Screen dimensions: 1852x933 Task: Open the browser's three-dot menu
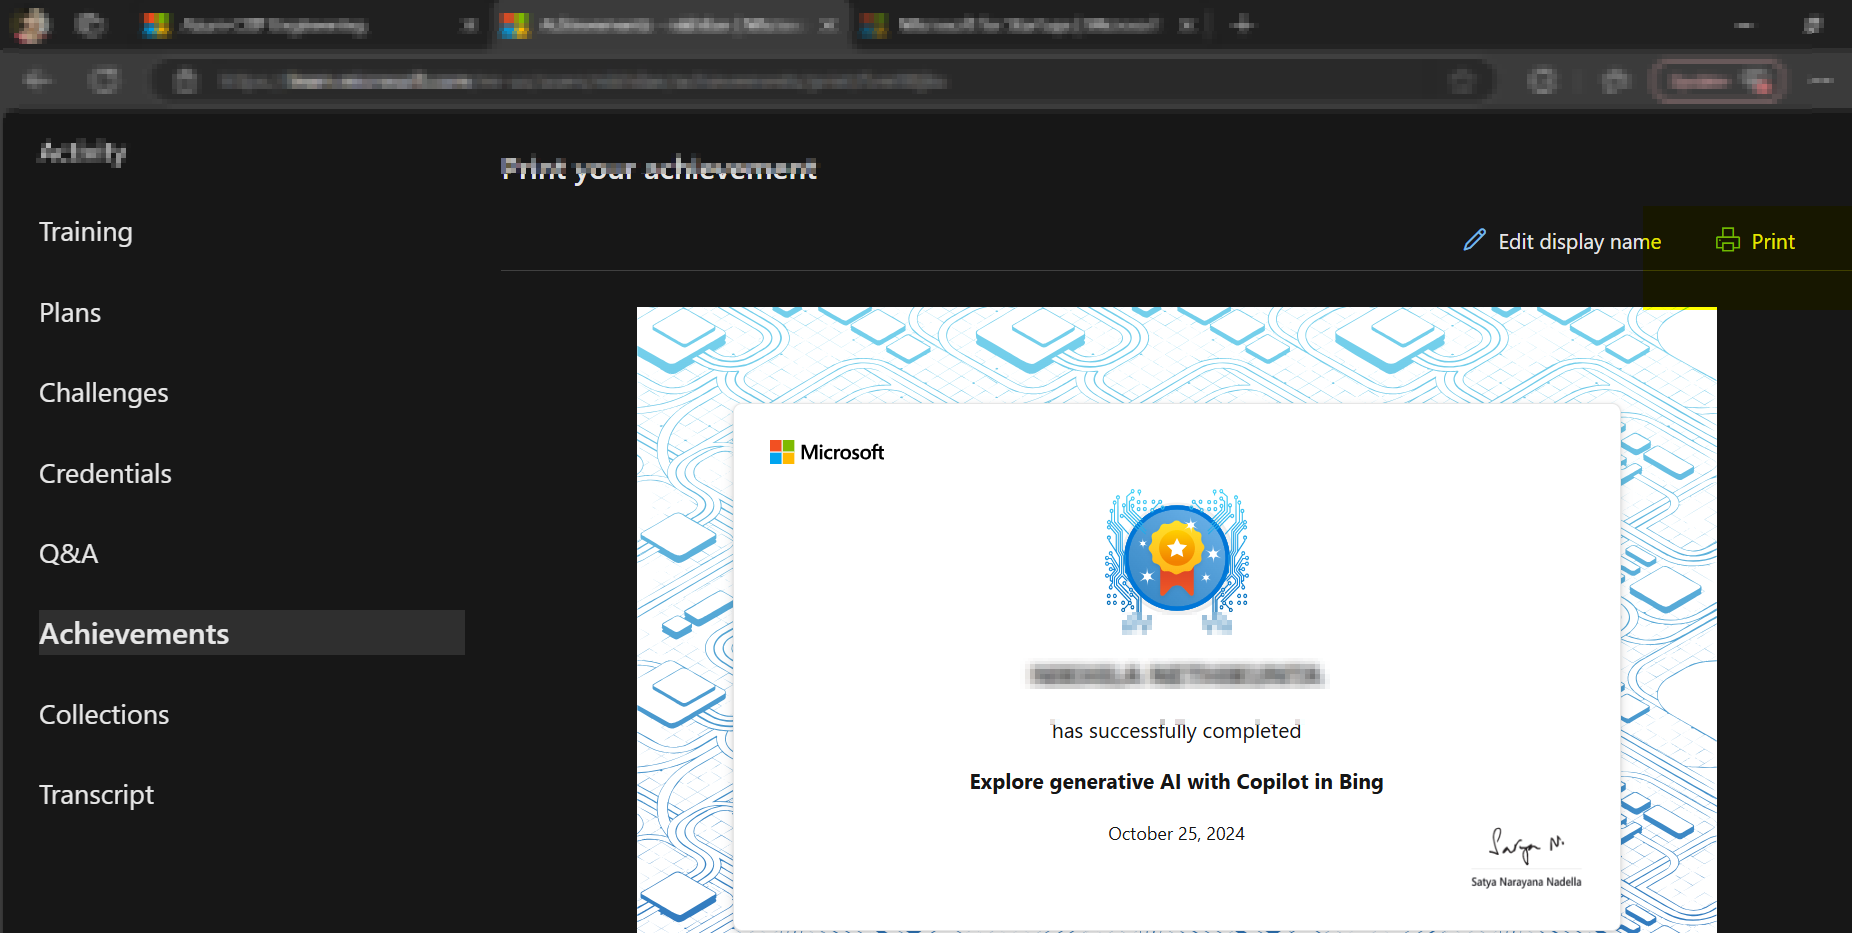pyautogui.click(x=1821, y=80)
